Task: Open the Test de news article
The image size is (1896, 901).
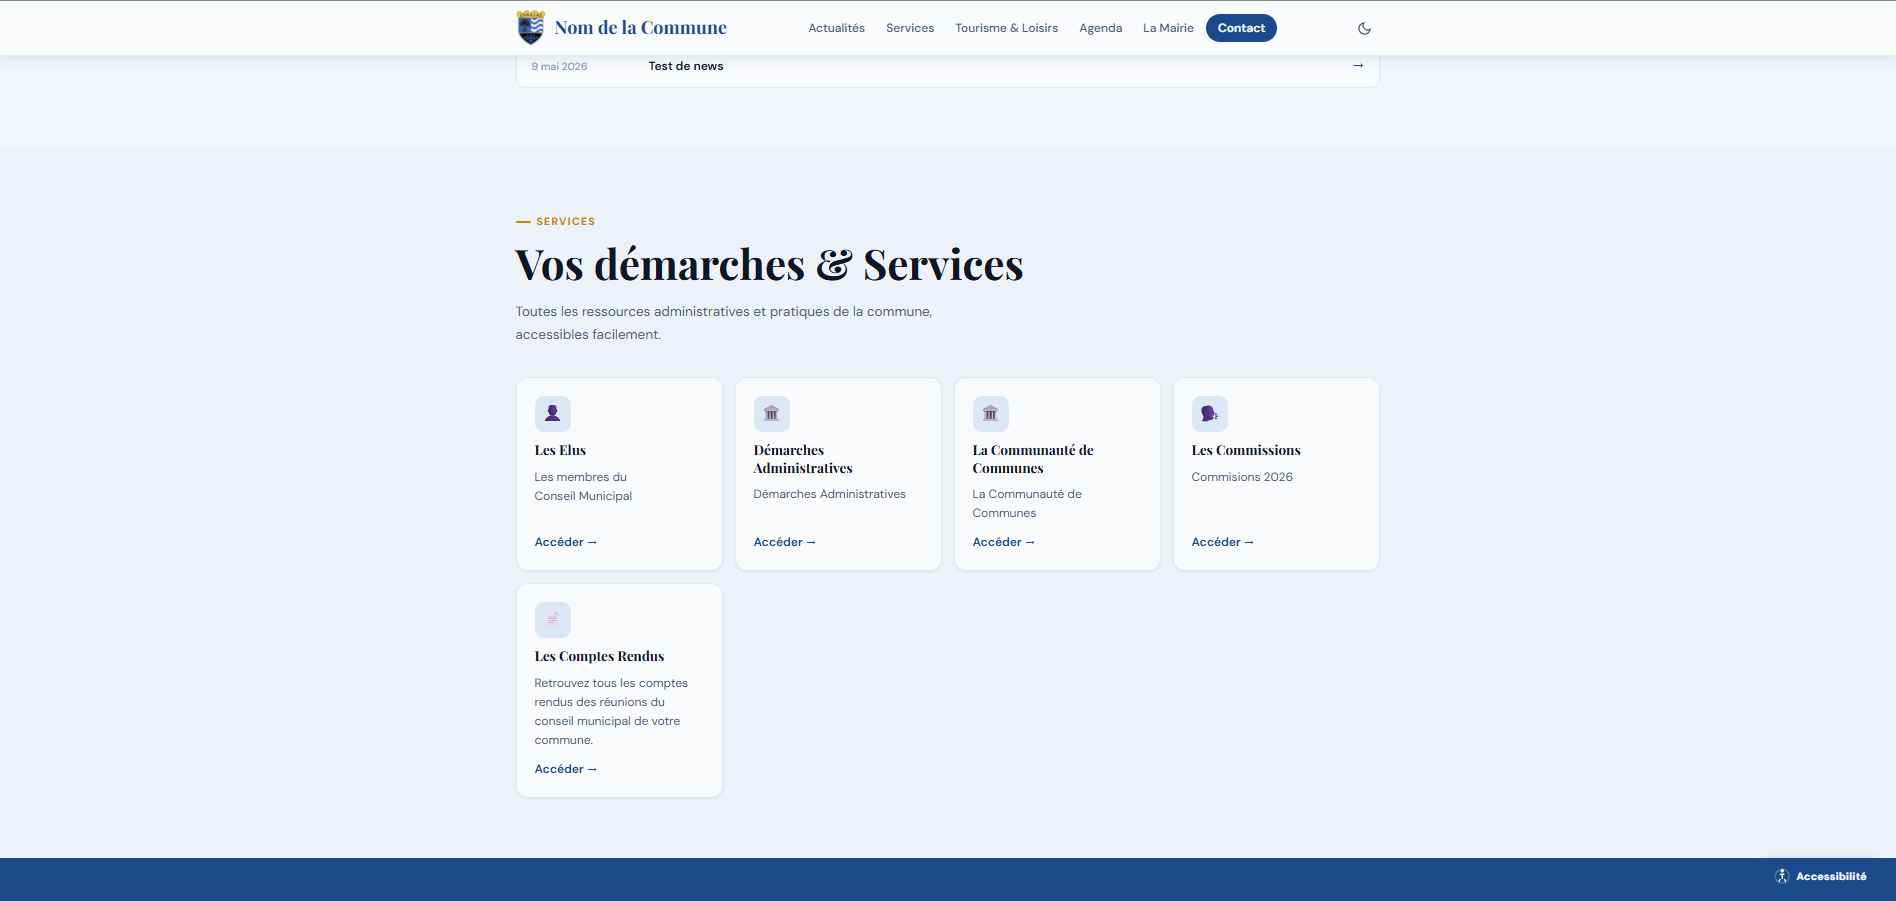Action: coord(686,66)
